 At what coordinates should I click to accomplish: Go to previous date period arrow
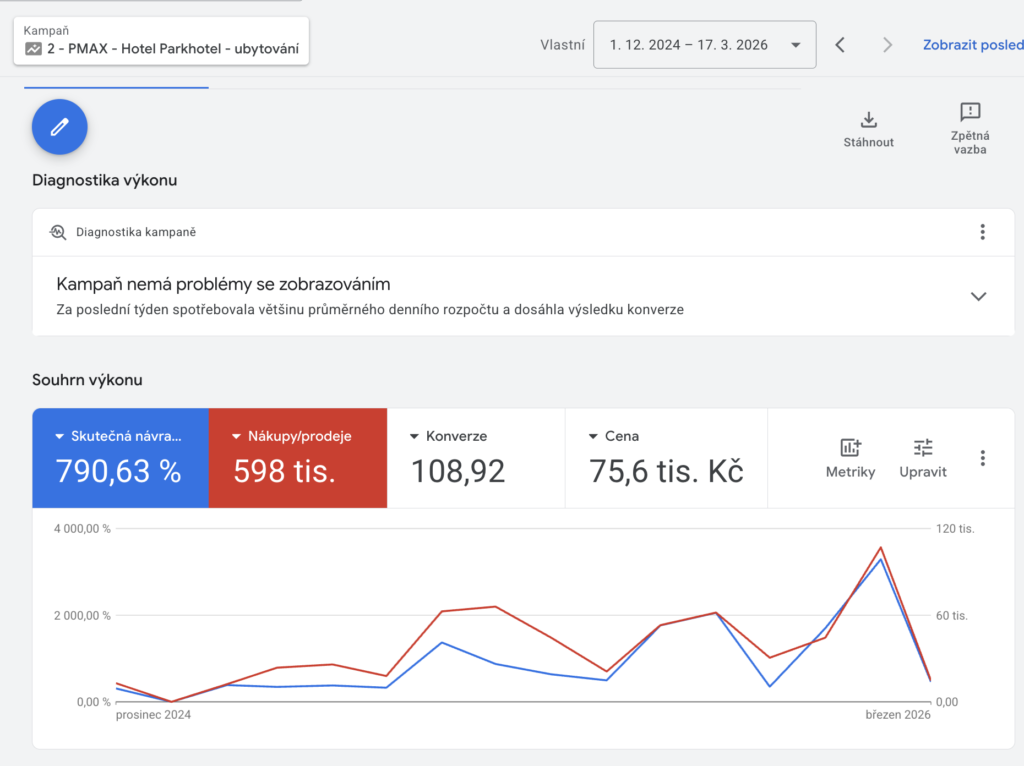click(x=840, y=45)
